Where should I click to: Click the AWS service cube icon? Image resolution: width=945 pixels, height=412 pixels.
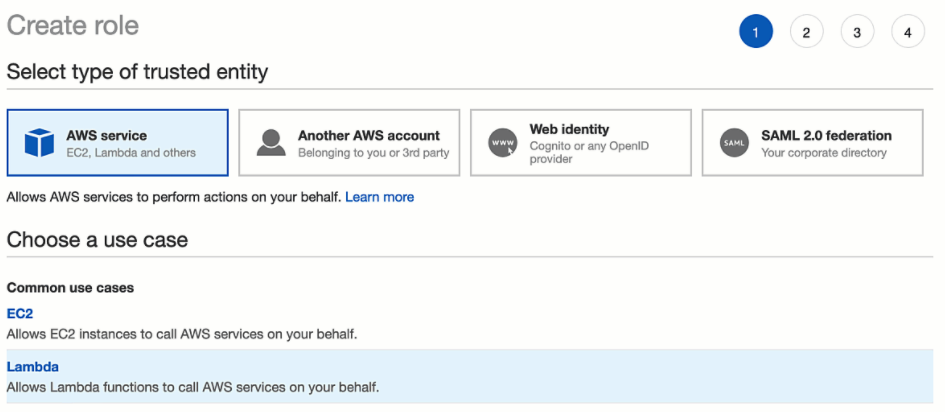tap(39, 143)
